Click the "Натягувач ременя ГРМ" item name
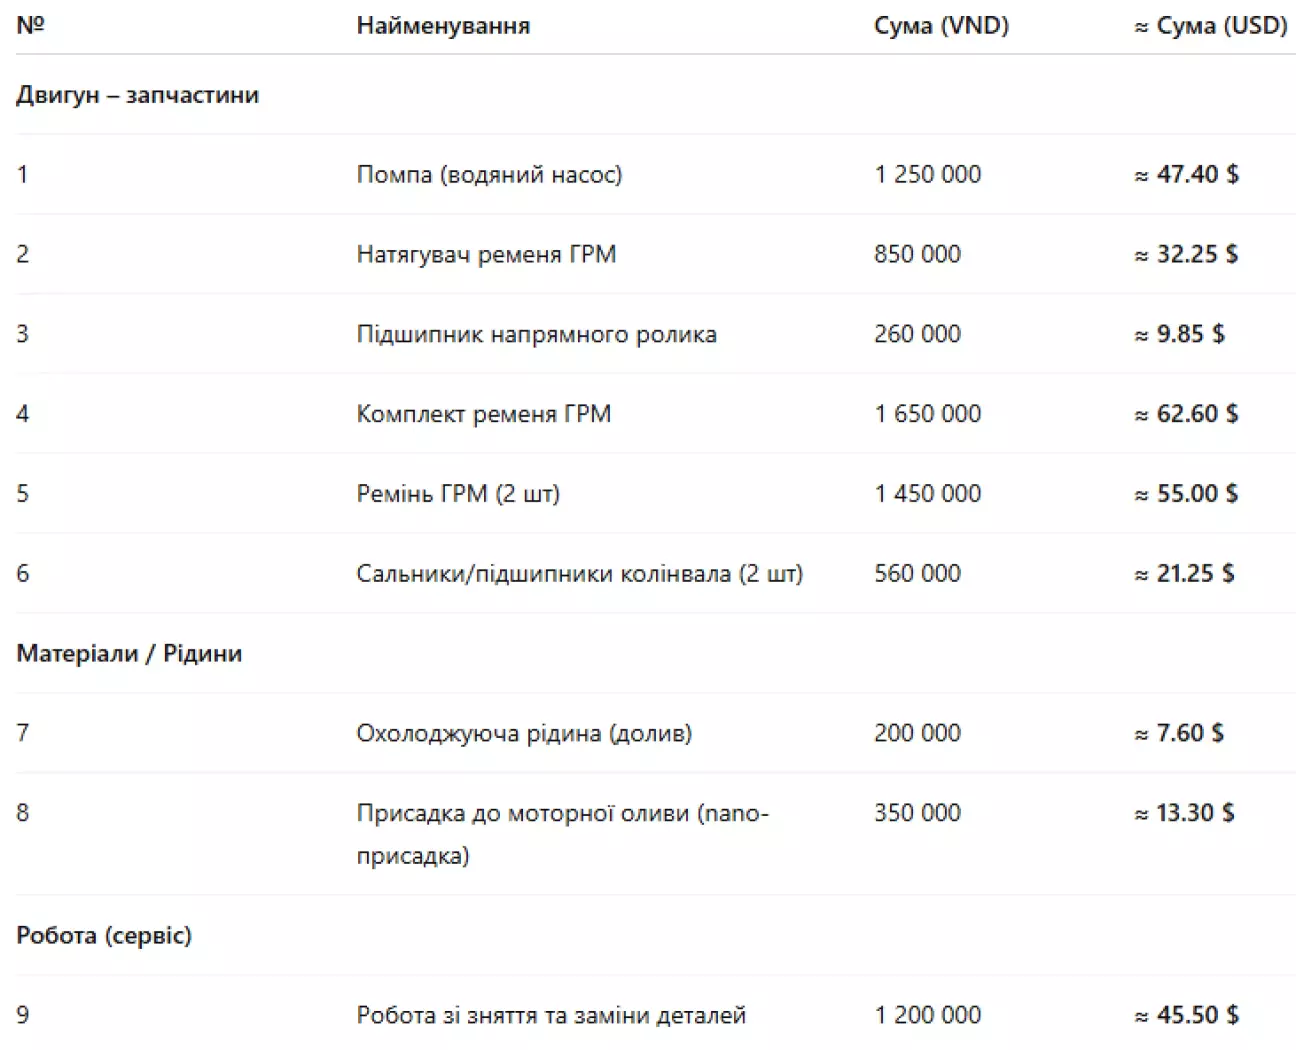Screen dimensions: 1296x1050 pos(486,255)
